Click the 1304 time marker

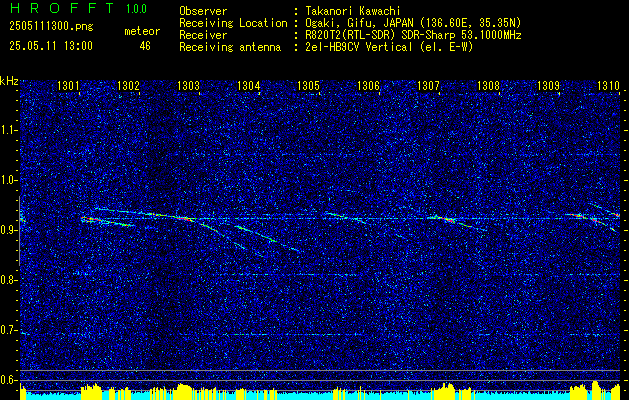coord(249,85)
